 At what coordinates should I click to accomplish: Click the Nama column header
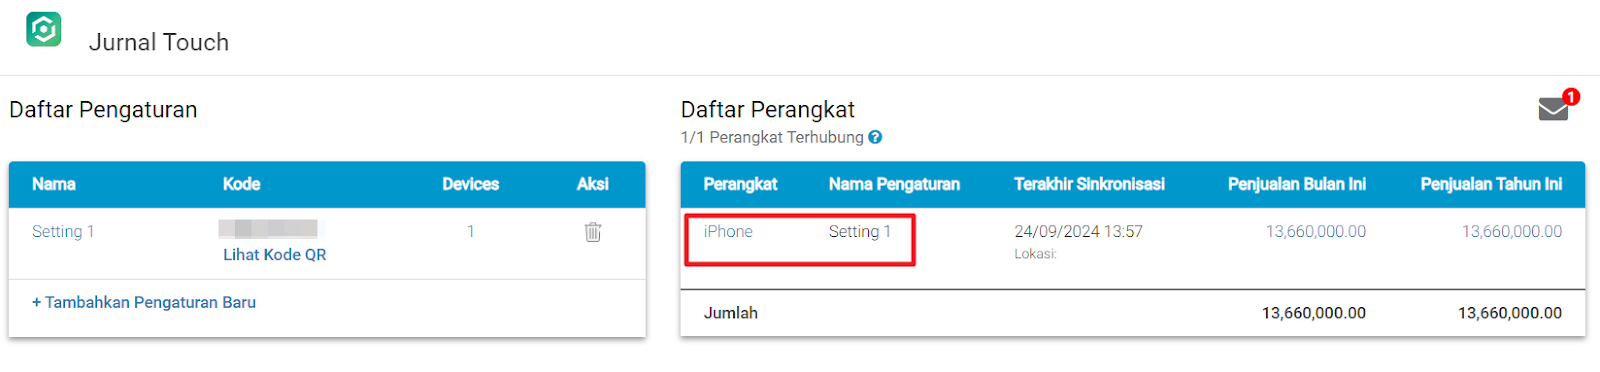click(x=54, y=184)
